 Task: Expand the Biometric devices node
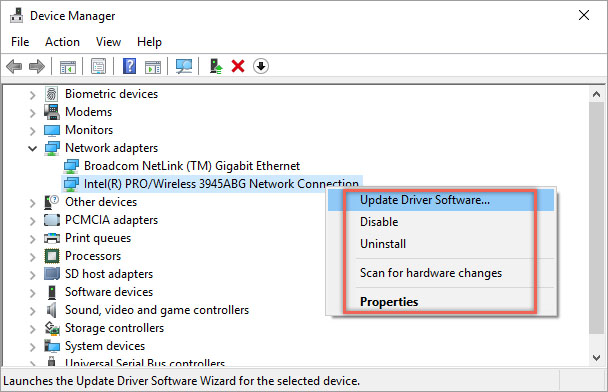(33, 95)
